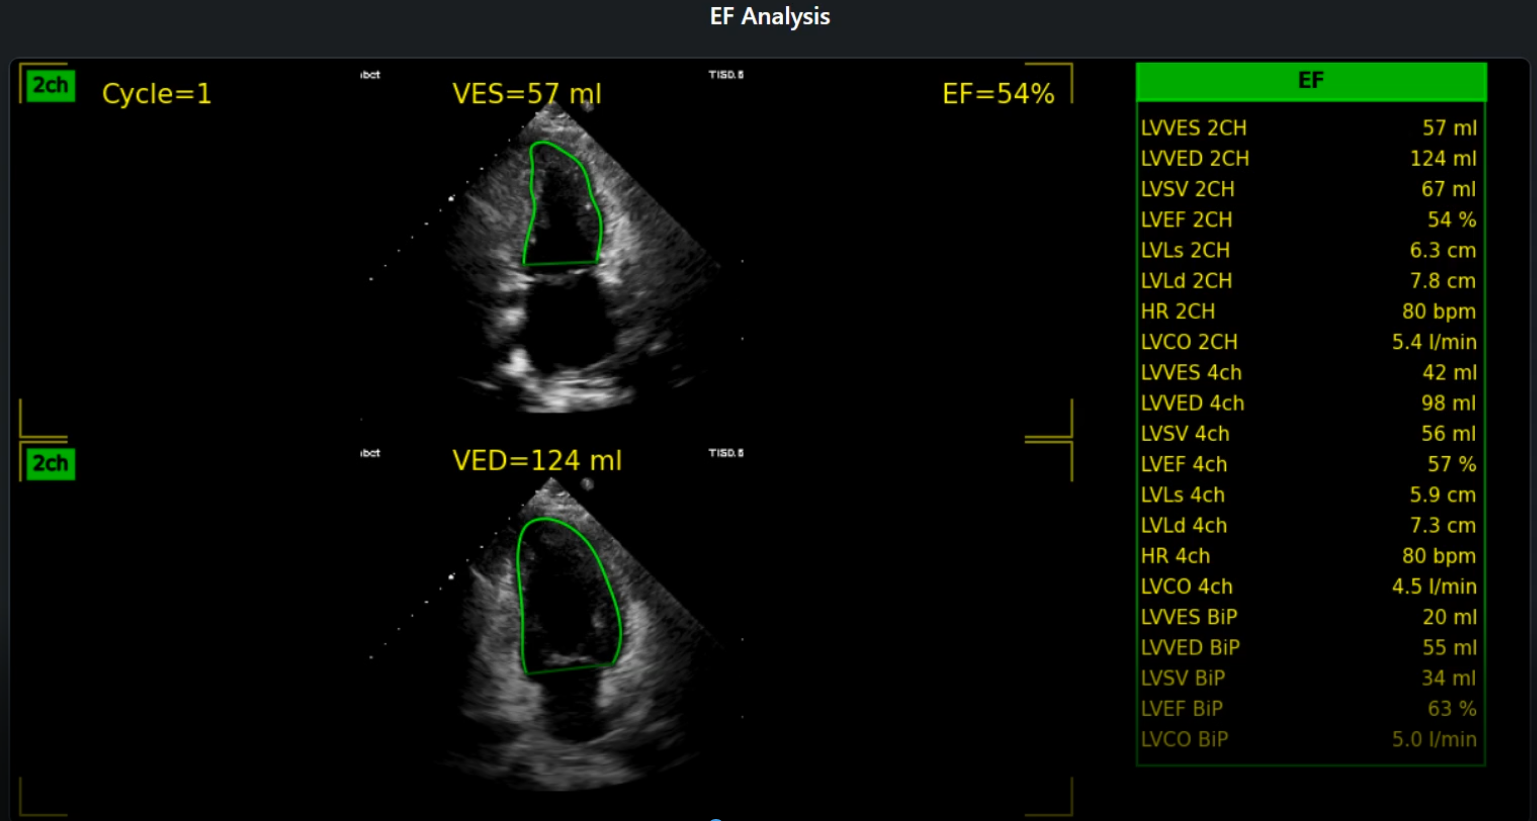The height and width of the screenshot is (821, 1537).
Task: Select the green EF results header
Action: coord(1310,81)
